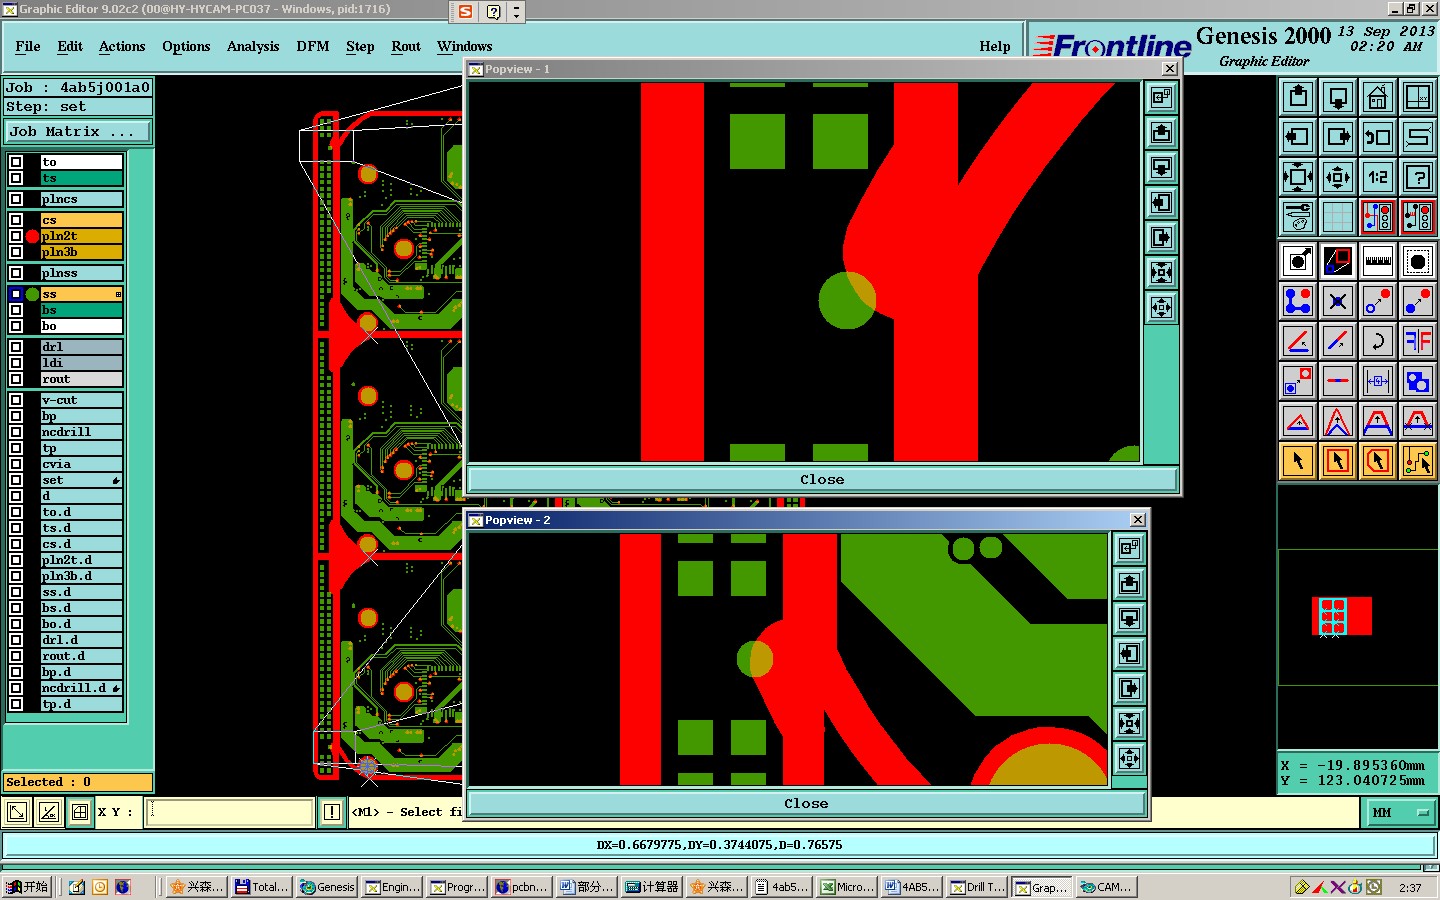Open the Actions menu
Screen dimensions: 1440x900
pos(122,46)
